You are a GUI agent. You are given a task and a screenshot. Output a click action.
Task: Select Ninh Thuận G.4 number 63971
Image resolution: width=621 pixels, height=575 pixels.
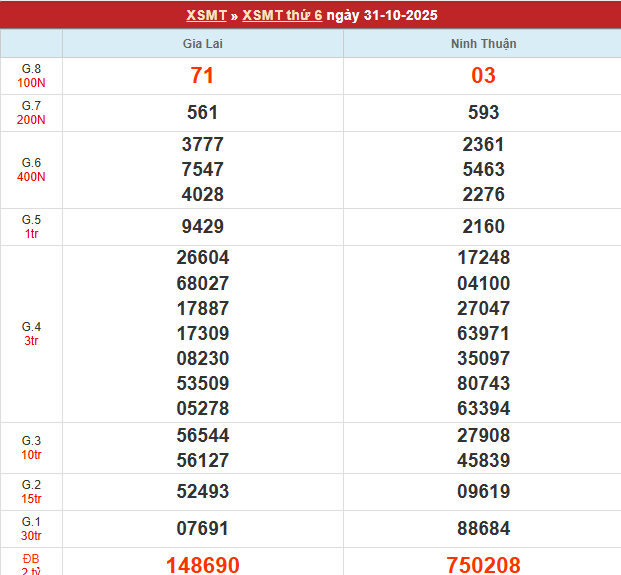[x=483, y=333]
